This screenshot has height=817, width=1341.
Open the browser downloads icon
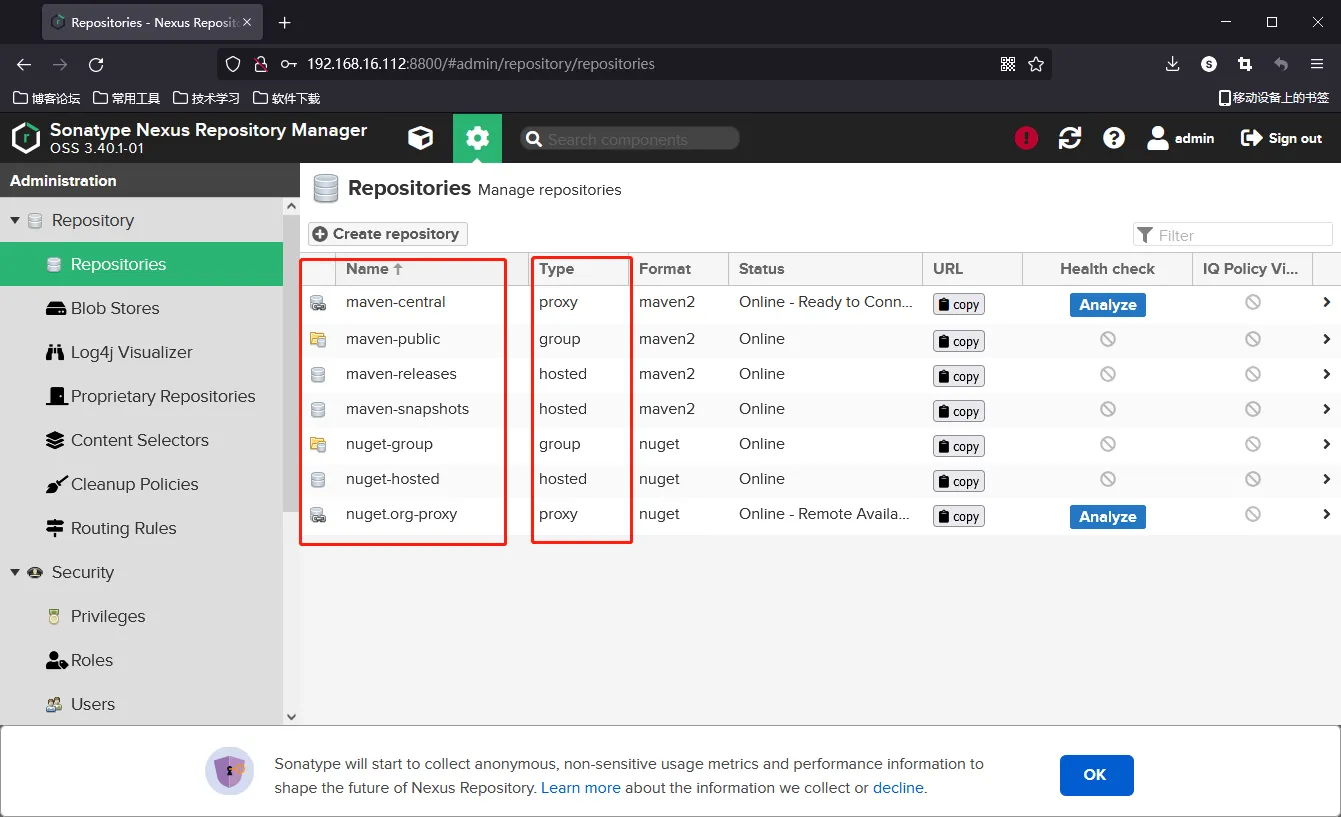click(x=1173, y=64)
